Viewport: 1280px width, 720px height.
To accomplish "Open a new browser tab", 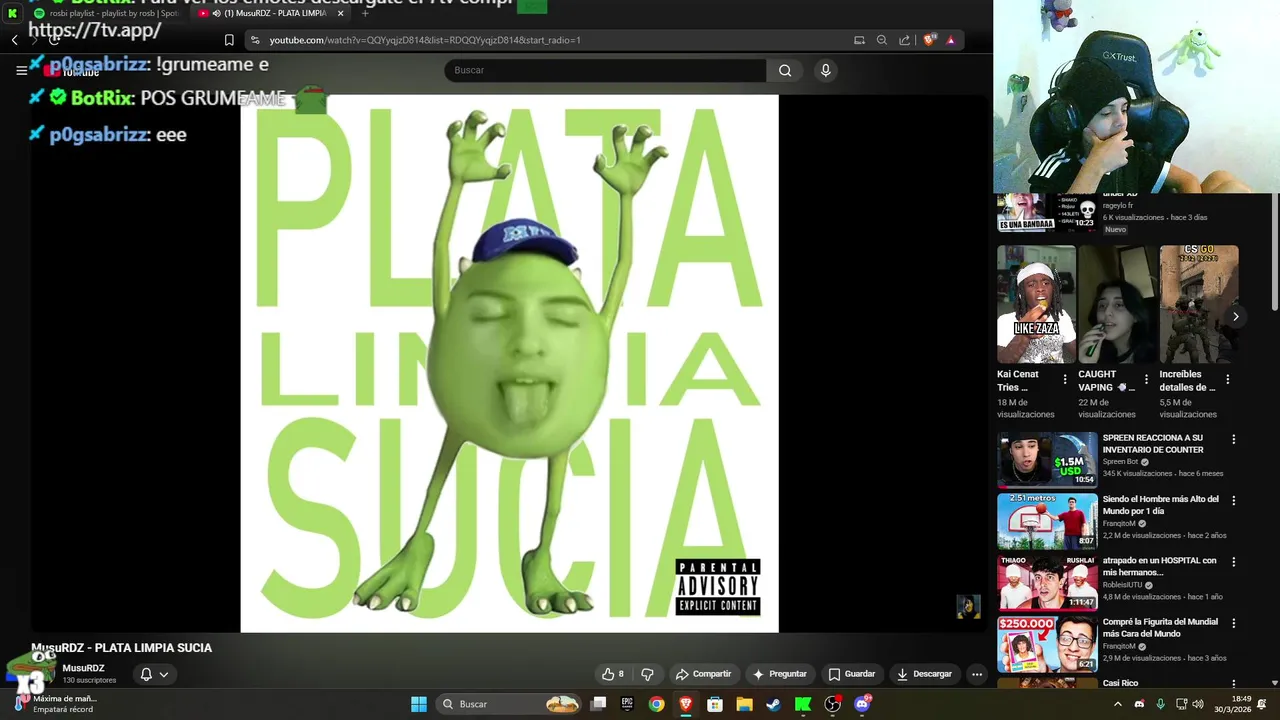I will (x=364, y=13).
